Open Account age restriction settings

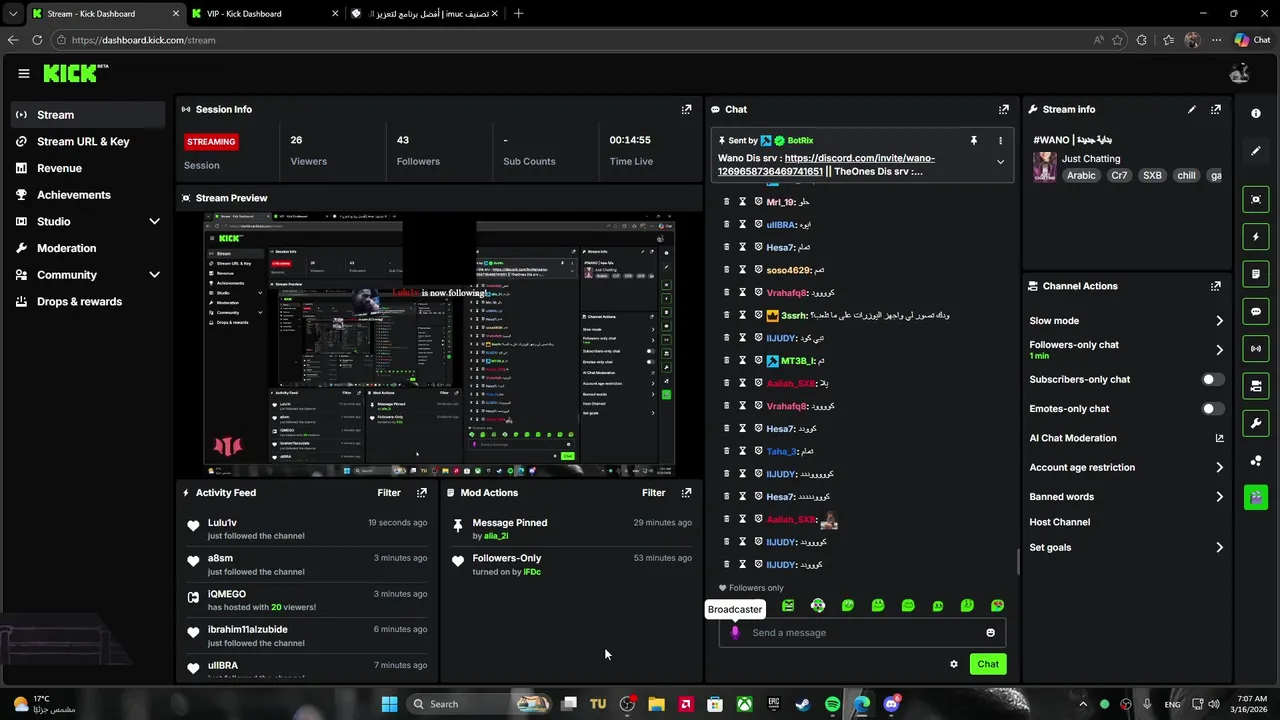pos(1126,468)
